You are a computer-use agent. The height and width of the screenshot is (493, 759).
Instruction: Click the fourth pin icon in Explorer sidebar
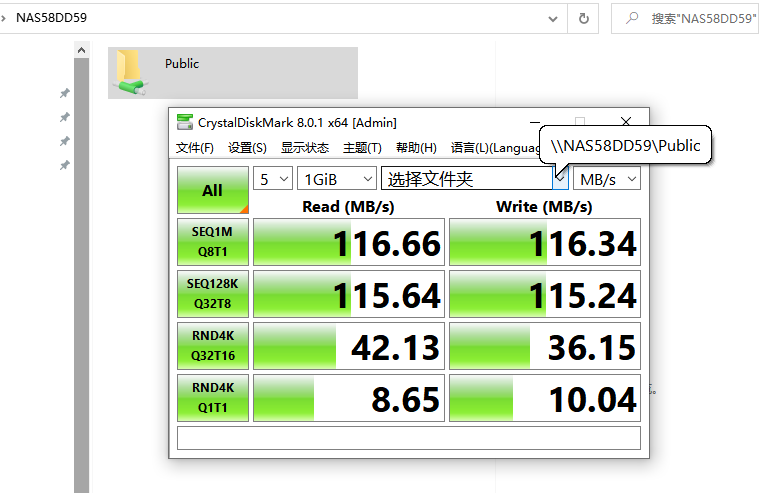tap(64, 166)
